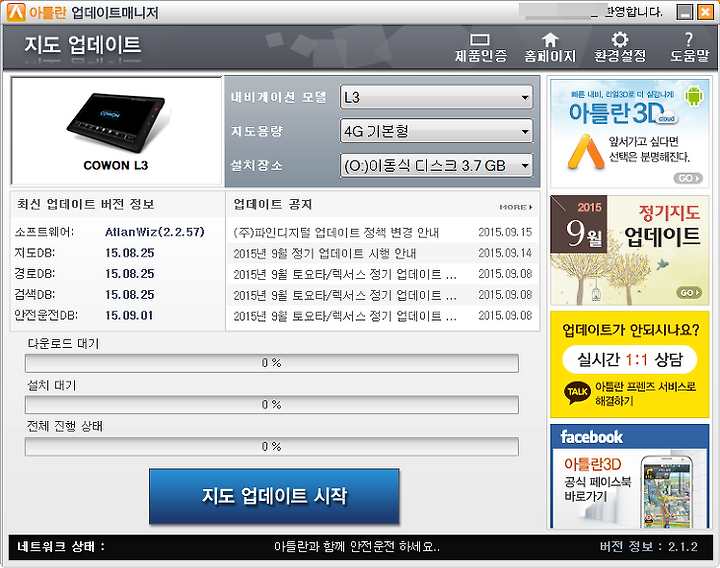The image size is (720, 568).
Task: Open the first 토요타/렉서스 정기 업데이트 notice
Action: coord(345,274)
